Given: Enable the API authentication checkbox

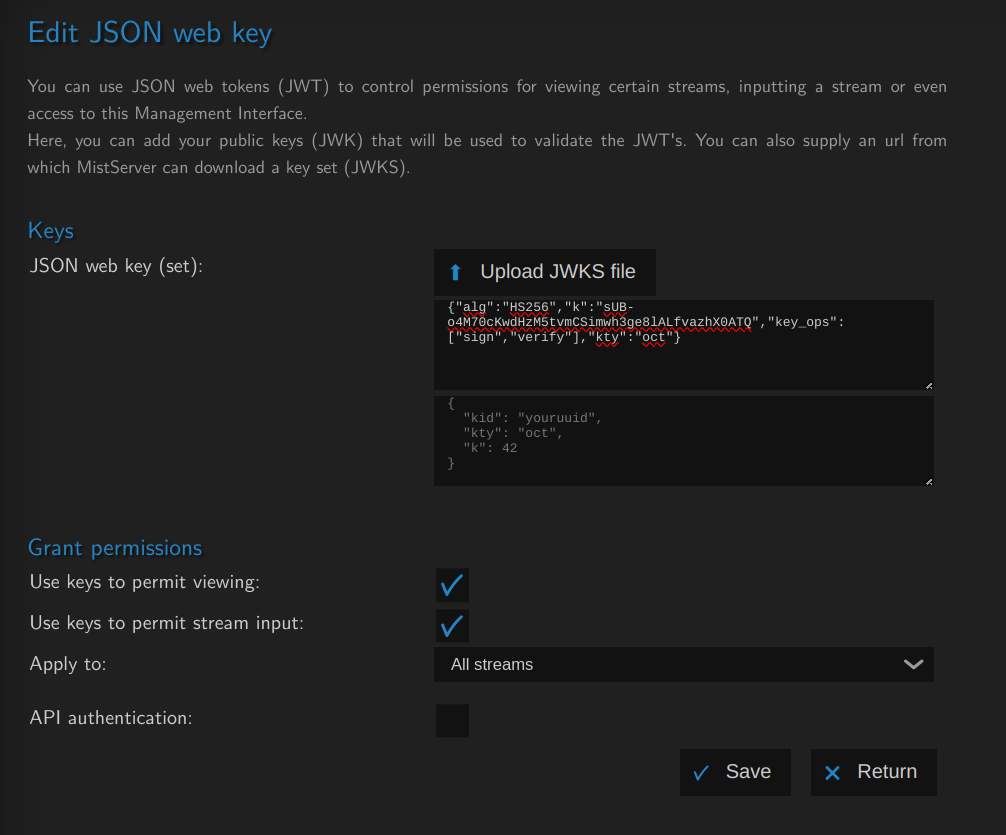Looking at the screenshot, I should [x=452, y=720].
